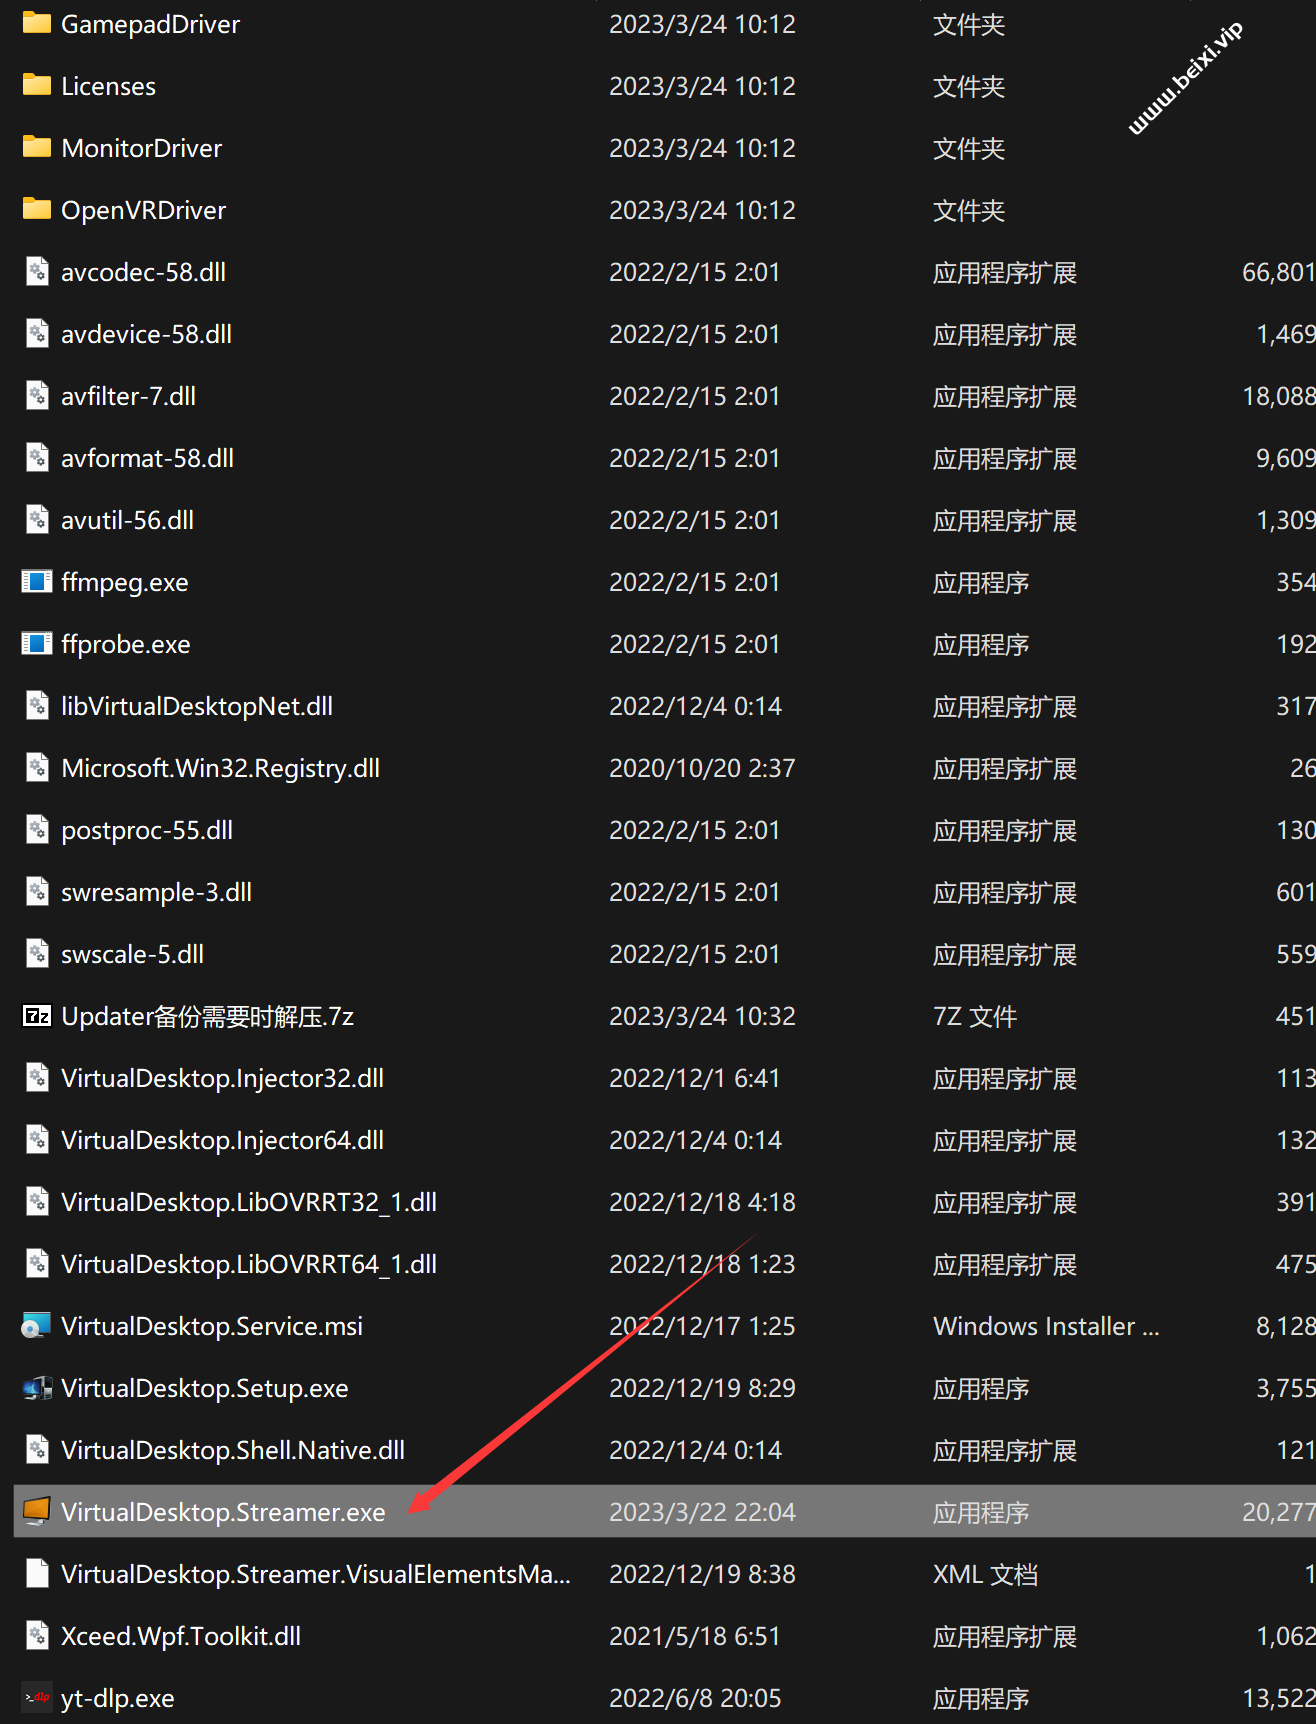The height and width of the screenshot is (1724, 1316).
Task: Select the VirtualDesktop.Setup.exe file name
Action: click(x=204, y=1388)
